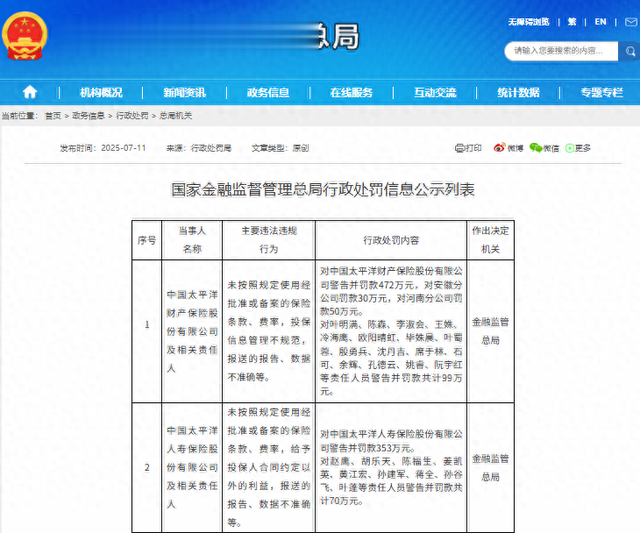
Task: Click the publish date 2025-07-11
Action: [123, 148]
